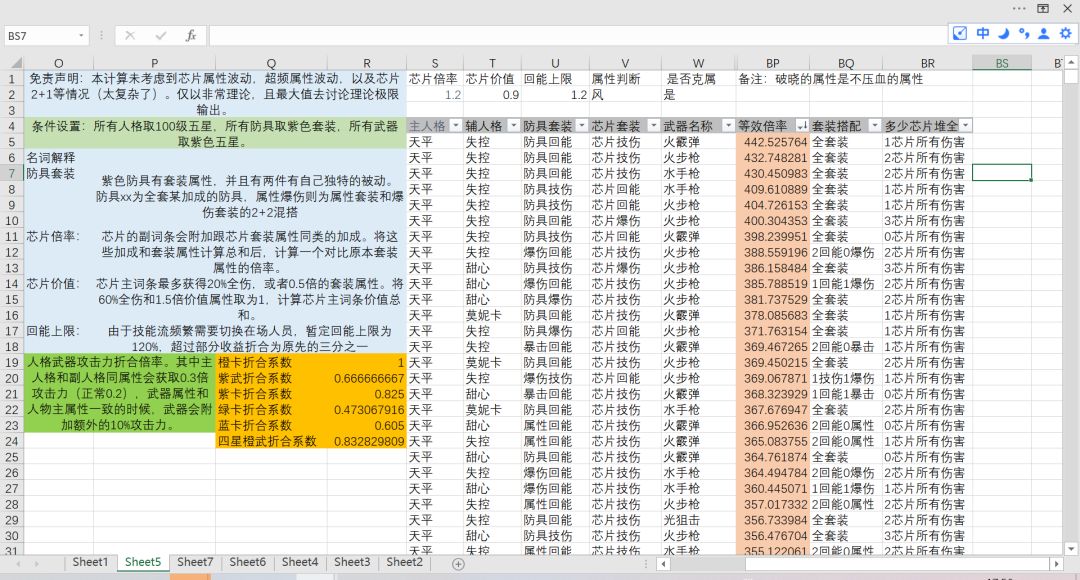Screen dimensions: 1080x580
Task: Switch to the Sheet4 tab
Action: click(300, 562)
